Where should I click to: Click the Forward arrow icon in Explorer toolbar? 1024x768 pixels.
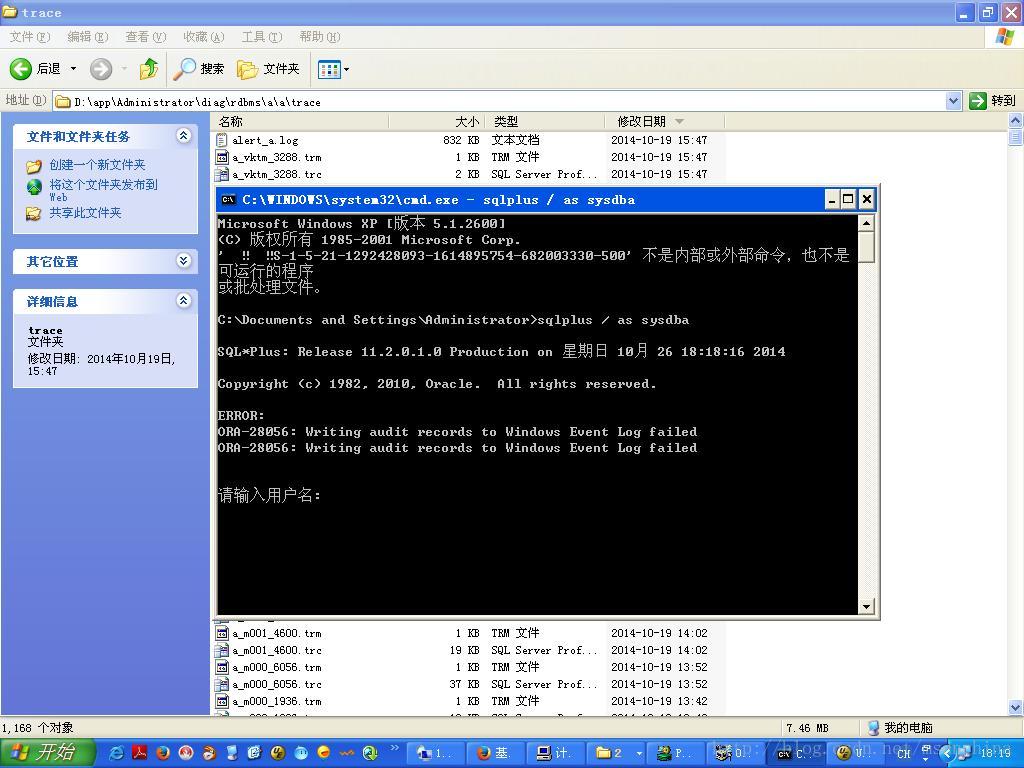click(101, 69)
